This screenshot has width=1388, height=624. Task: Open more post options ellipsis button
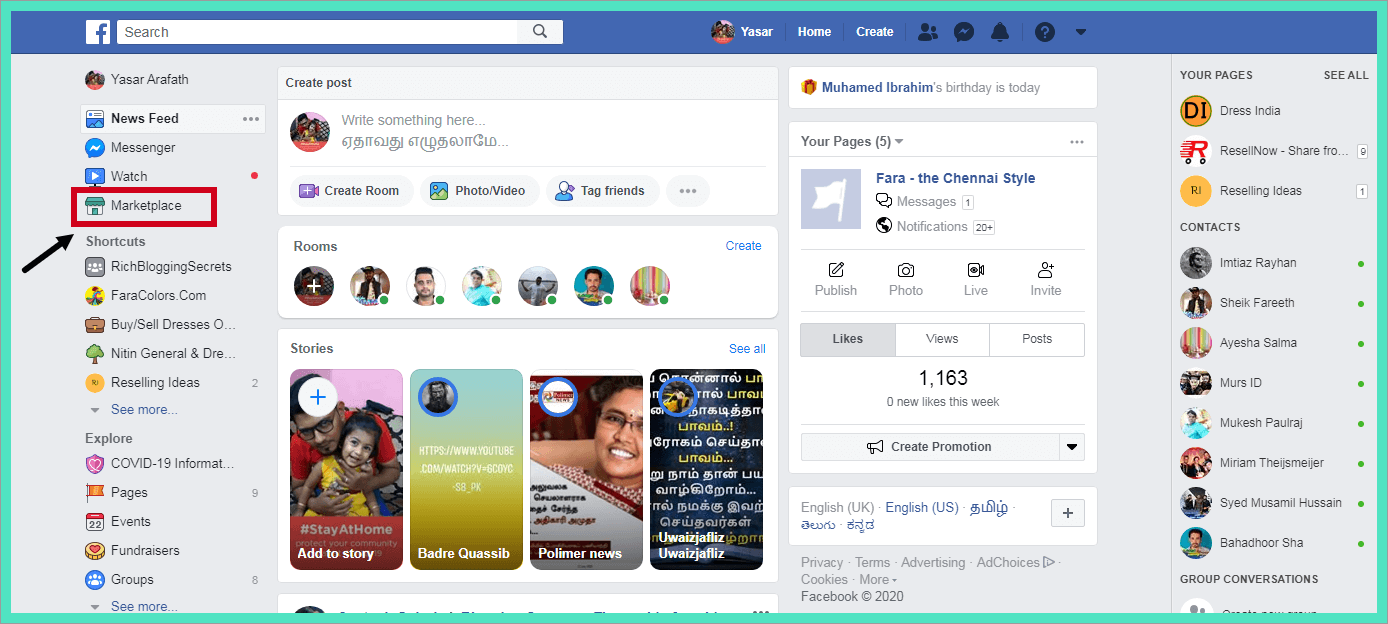tap(688, 191)
